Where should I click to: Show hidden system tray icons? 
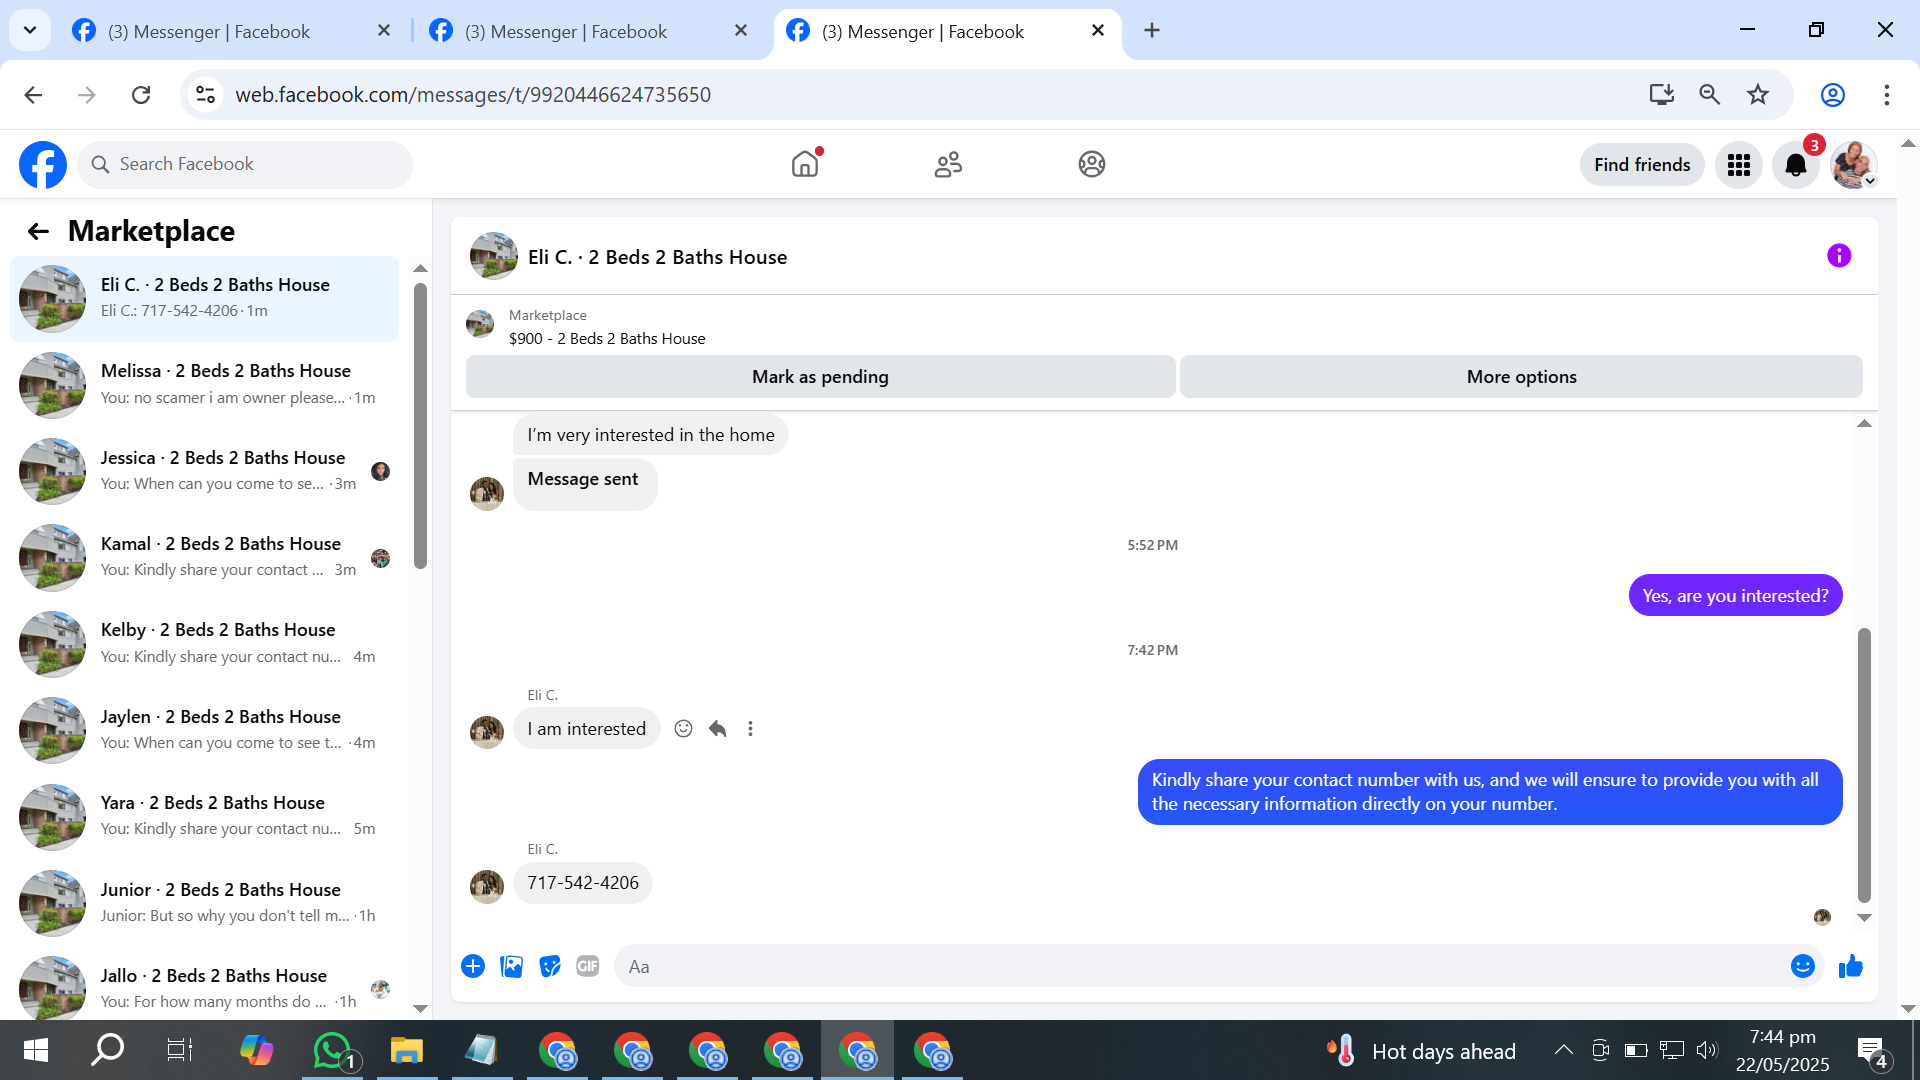coord(1563,1050)
